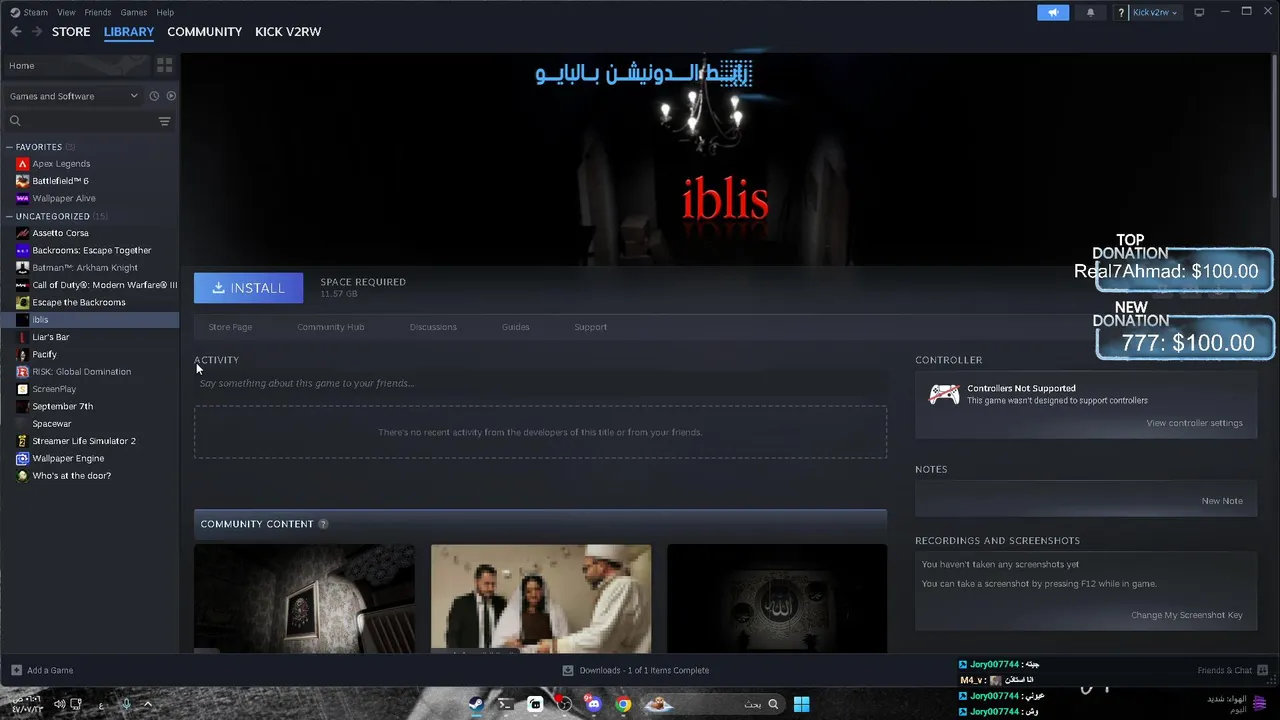Screen dimensions: 1280x720
Task: Open the Games menu
Action: 133,12
